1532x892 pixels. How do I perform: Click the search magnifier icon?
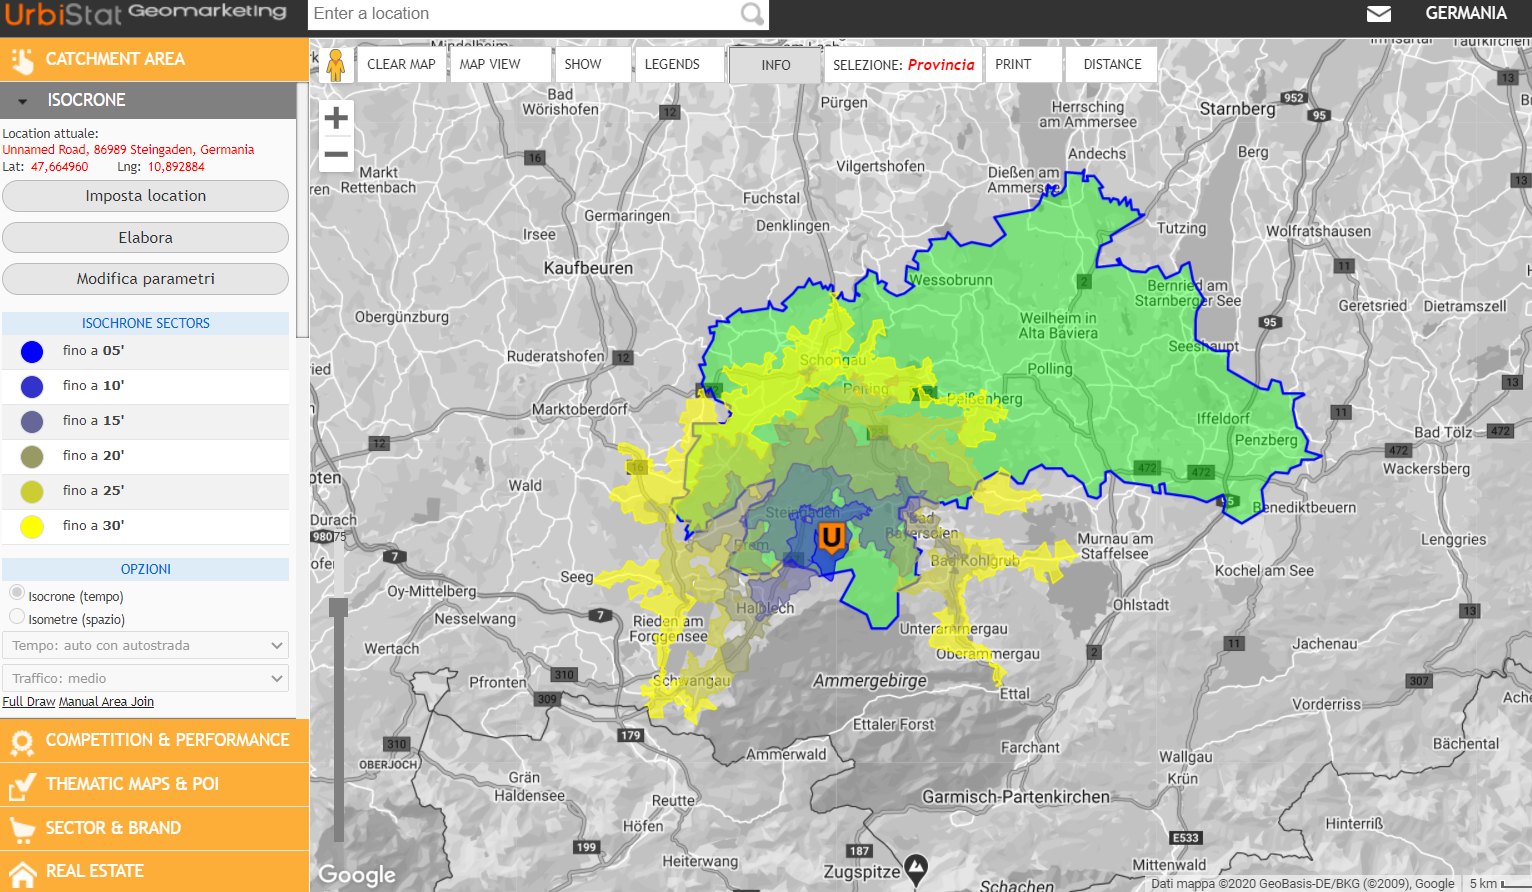pyautogui.click(x=752, y=14)
